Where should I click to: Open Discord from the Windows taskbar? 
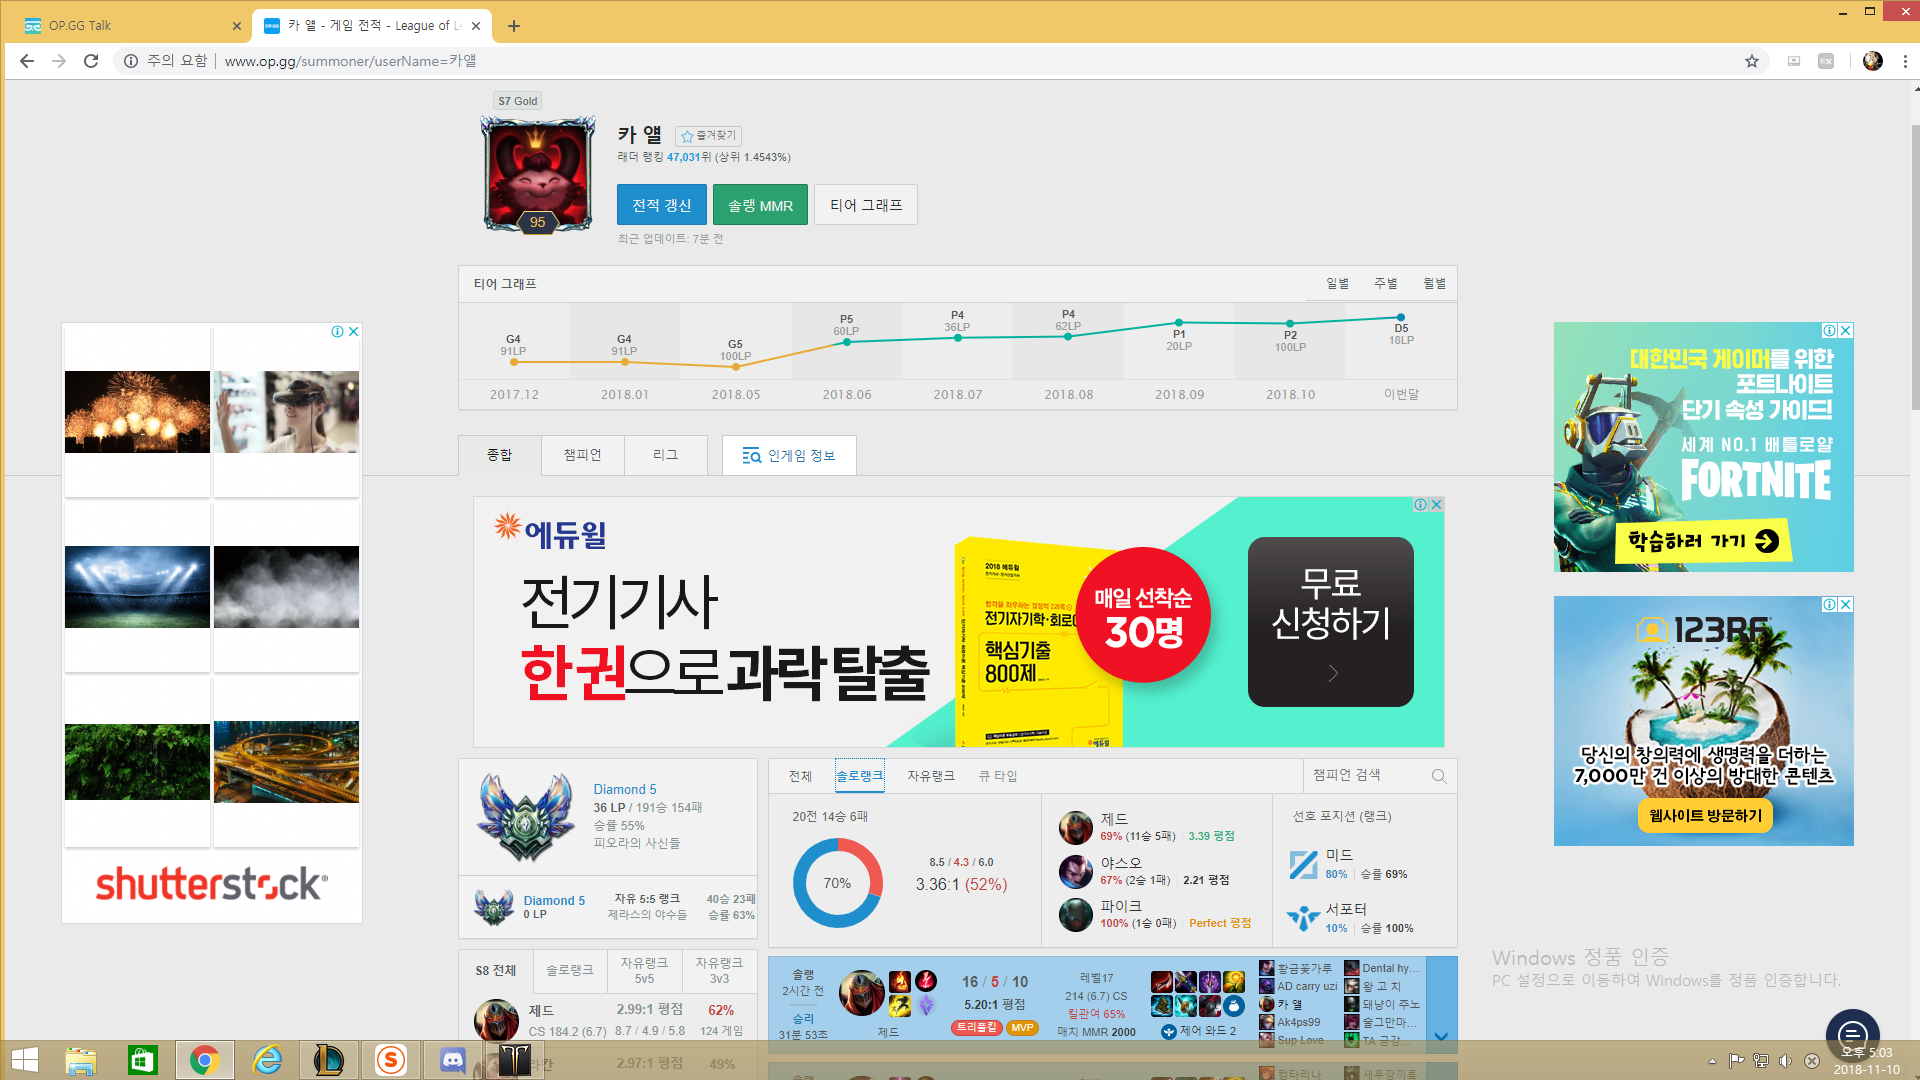(x=453, y=1060)
